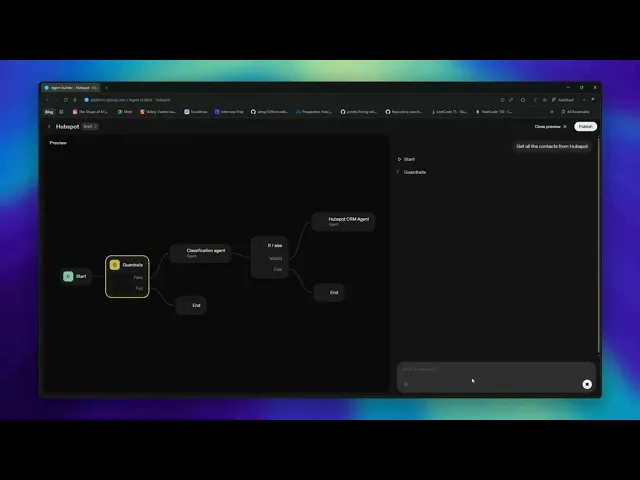
Task: Go back using arrow beside Hubspot title
Action: pos(49,127)
